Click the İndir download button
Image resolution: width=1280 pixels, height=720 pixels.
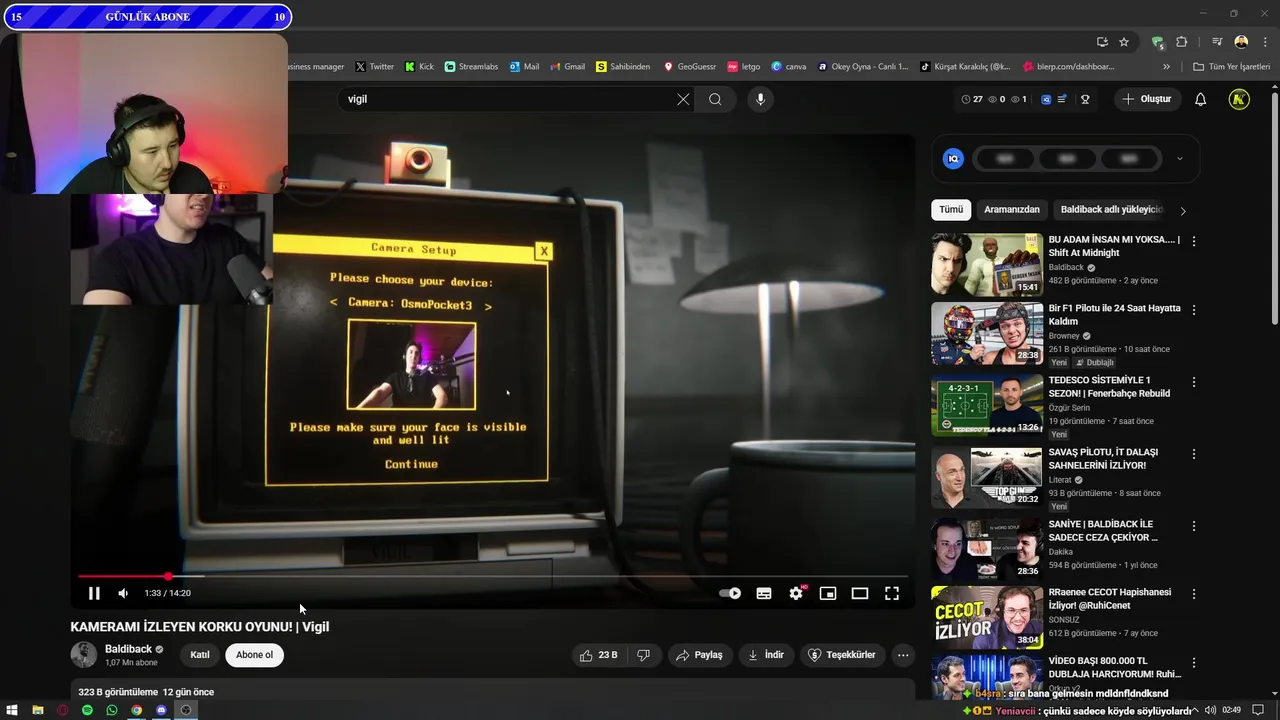pyautogui.click(x=766, y=655)
